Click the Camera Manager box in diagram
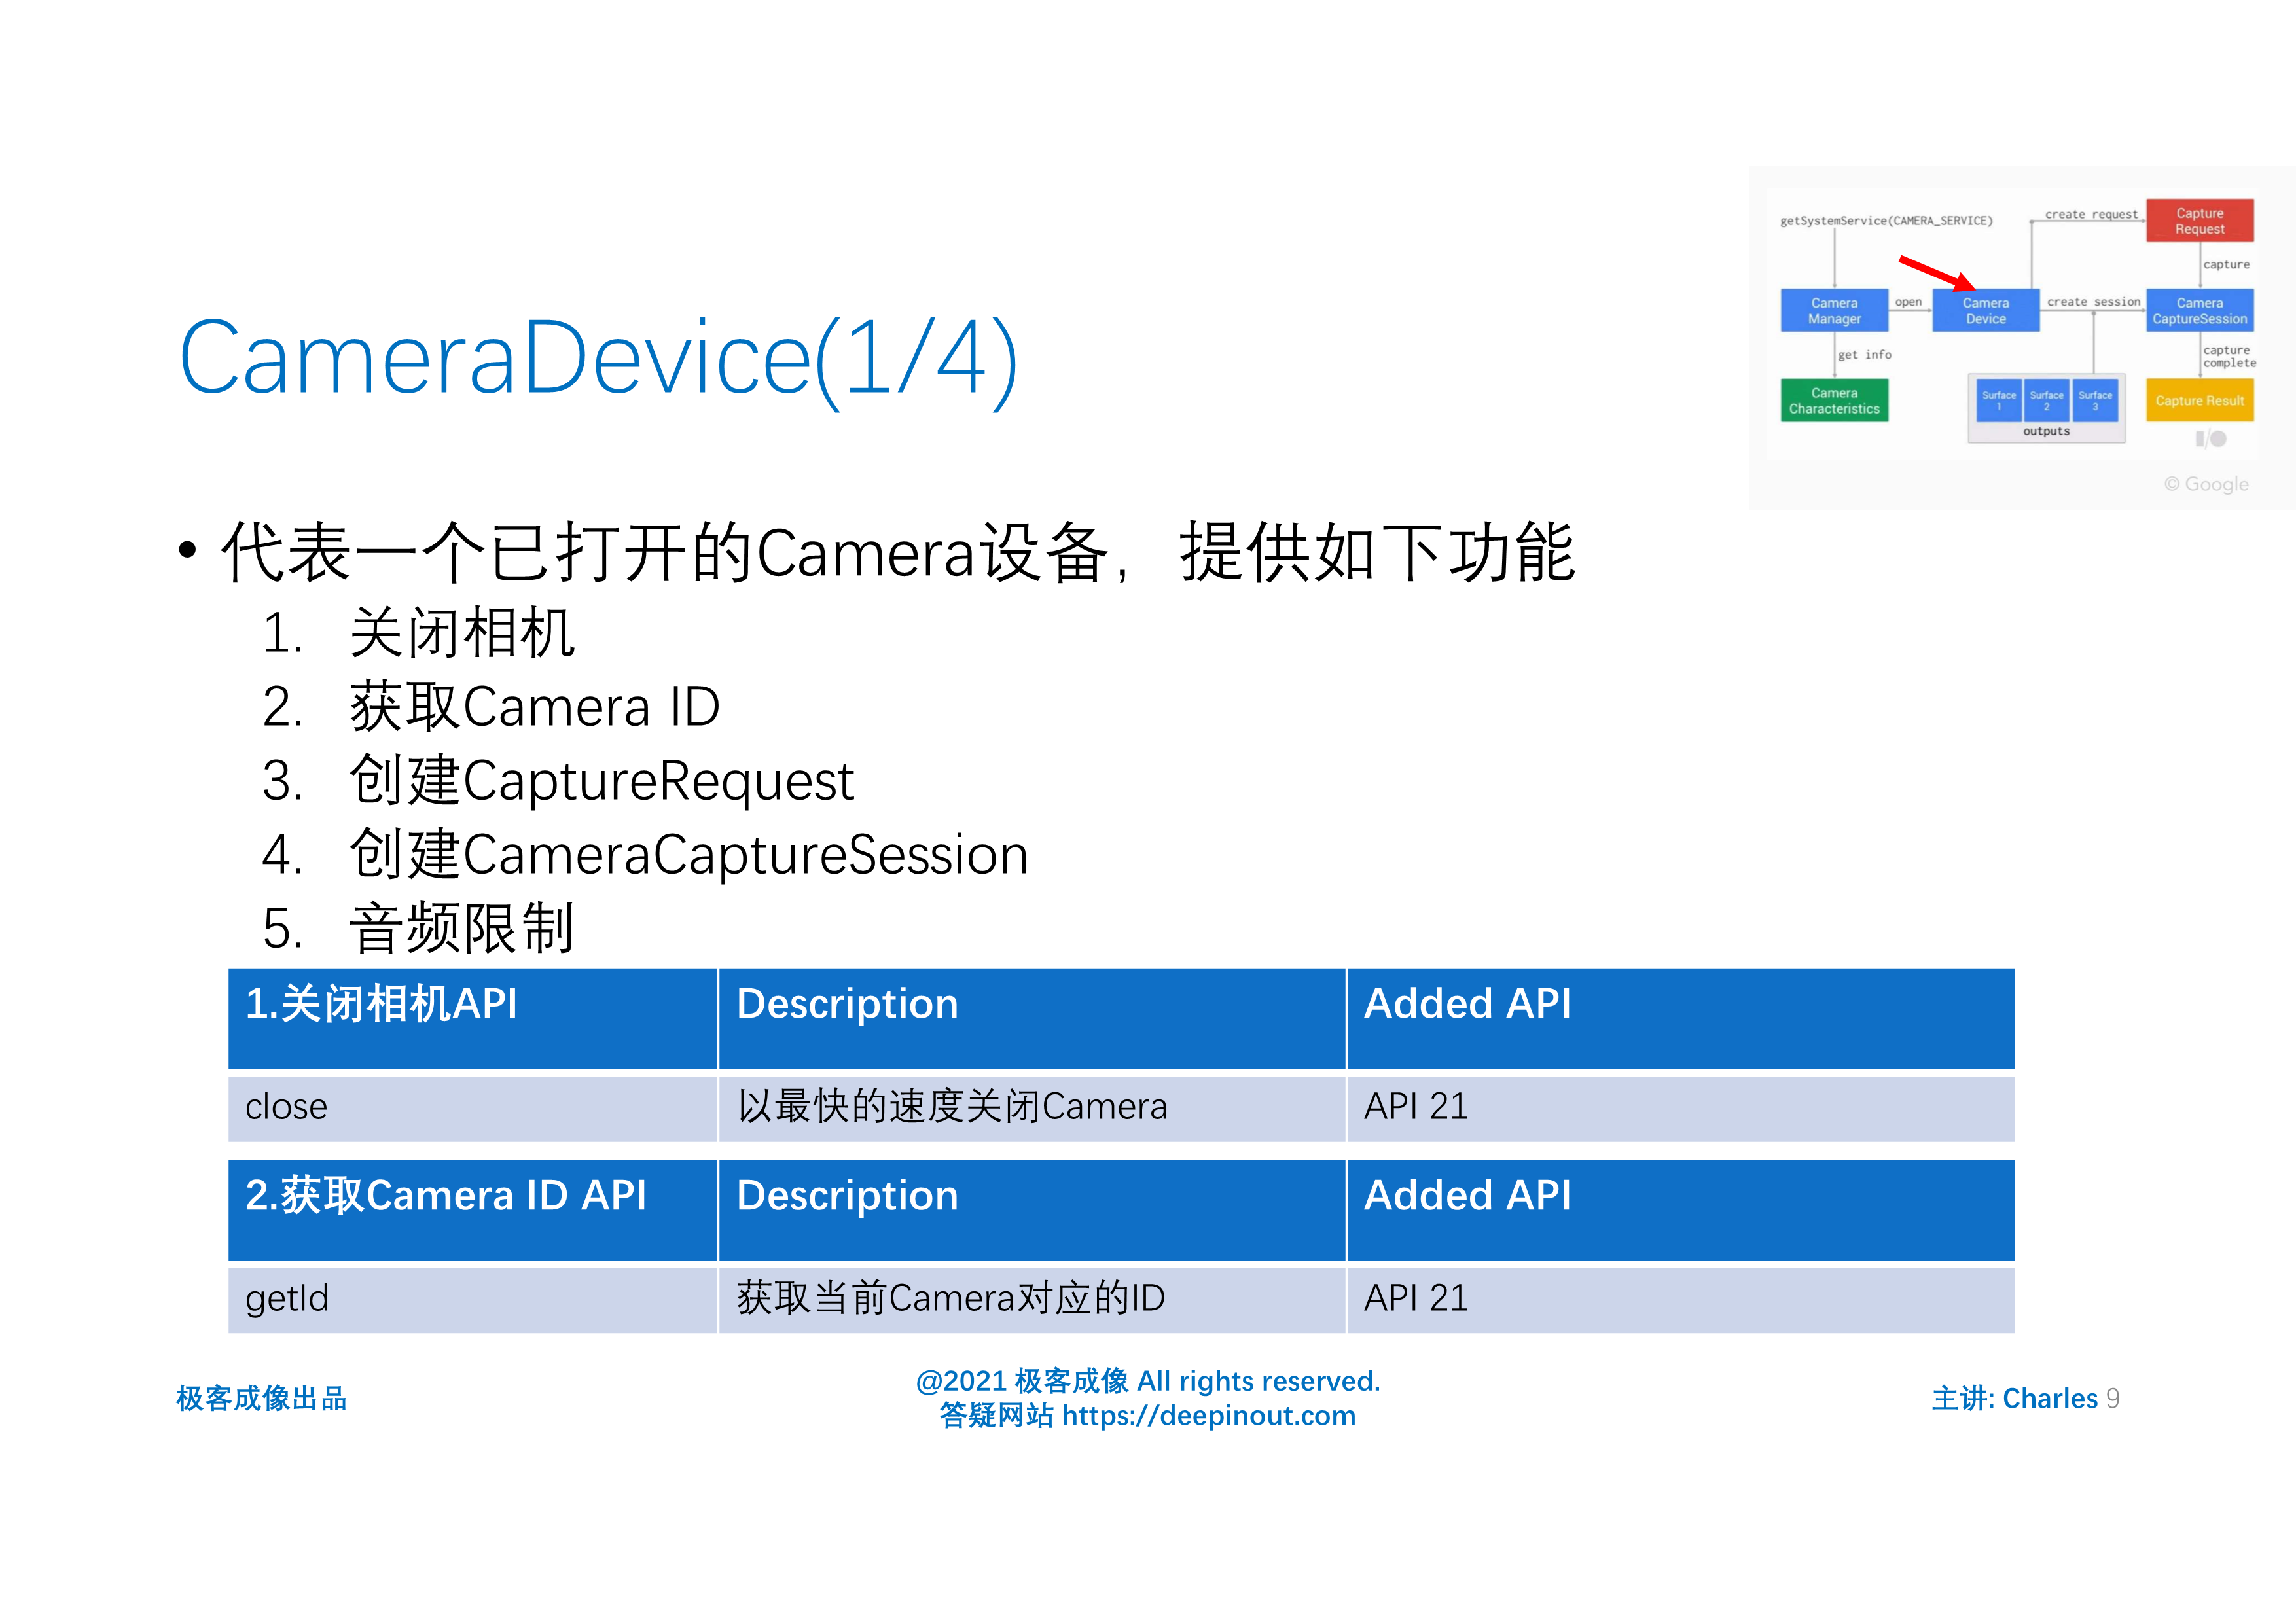Image resolution: width=2296 pixels, height=1623 pixels. (1834, 310)
